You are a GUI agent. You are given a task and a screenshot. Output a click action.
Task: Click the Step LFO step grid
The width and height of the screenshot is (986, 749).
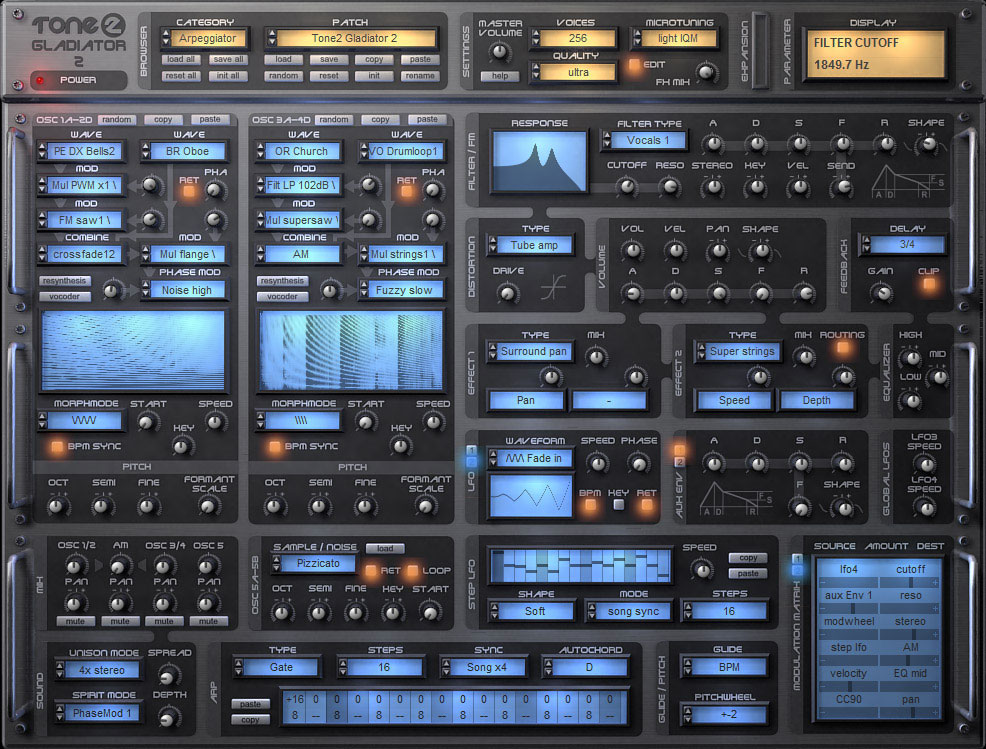click(x=579, y=565)
